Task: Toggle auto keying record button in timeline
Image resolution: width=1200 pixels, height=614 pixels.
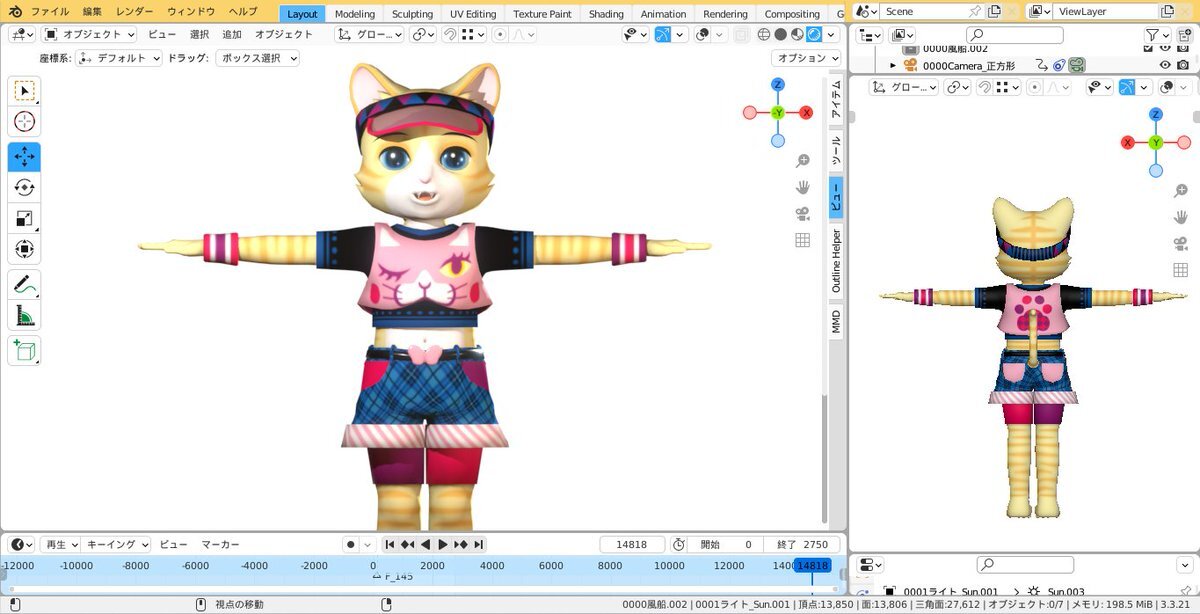Action: click(350, 545)
